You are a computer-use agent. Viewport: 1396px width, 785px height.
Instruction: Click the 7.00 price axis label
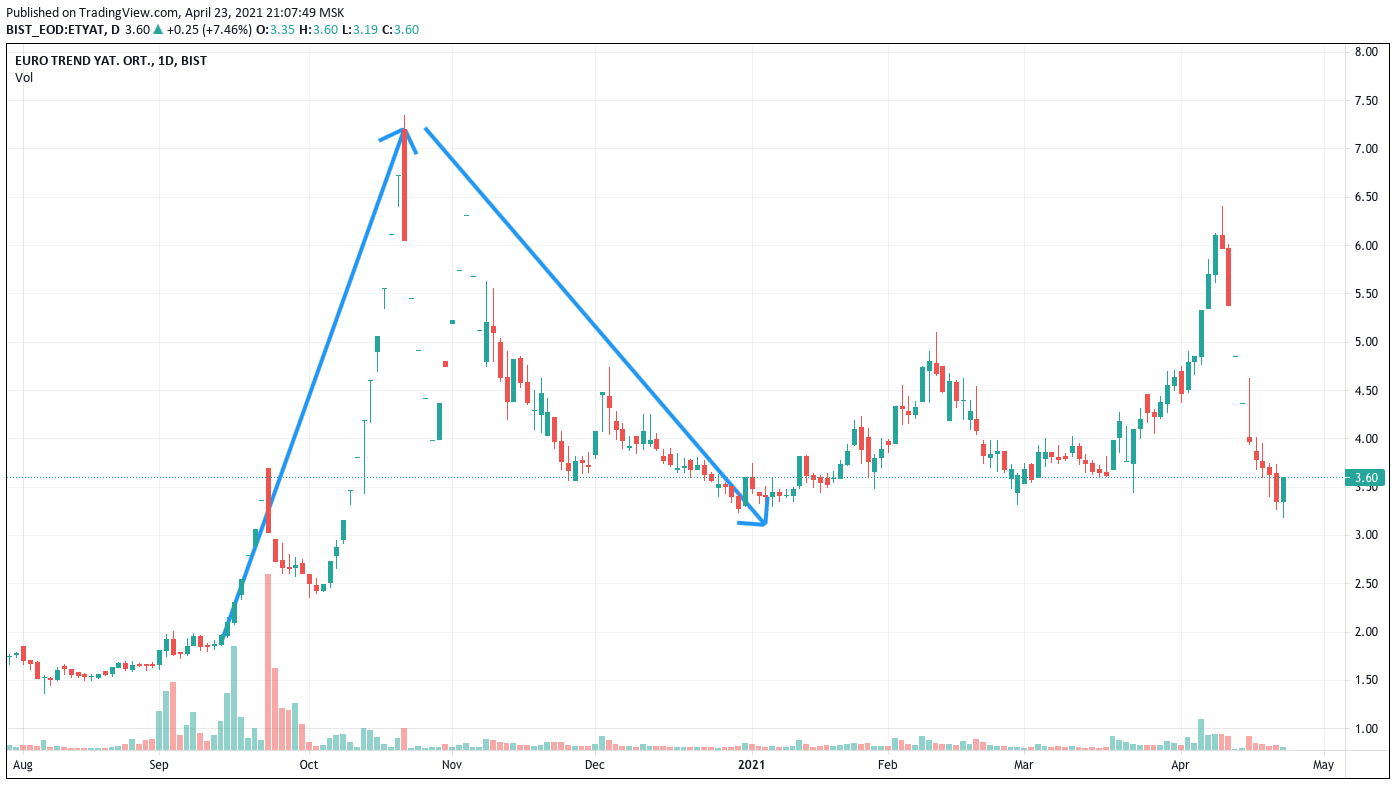click(x=1366, y=149)
